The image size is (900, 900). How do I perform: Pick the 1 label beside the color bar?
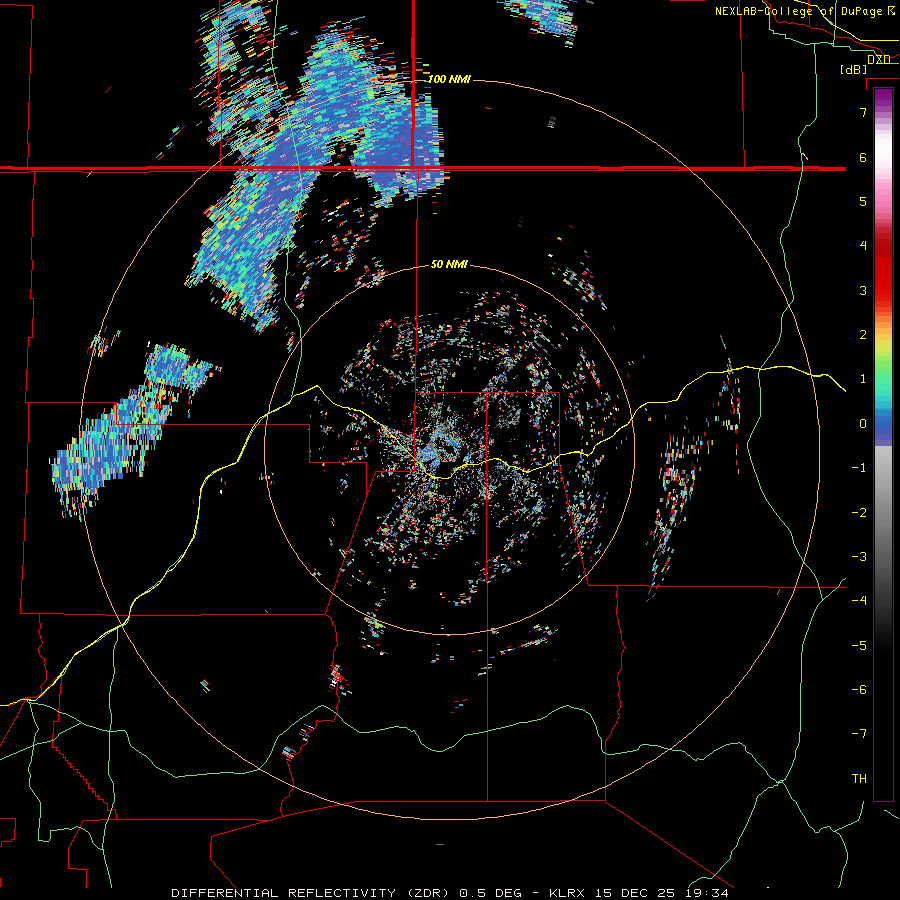click(x=863, y=379)
